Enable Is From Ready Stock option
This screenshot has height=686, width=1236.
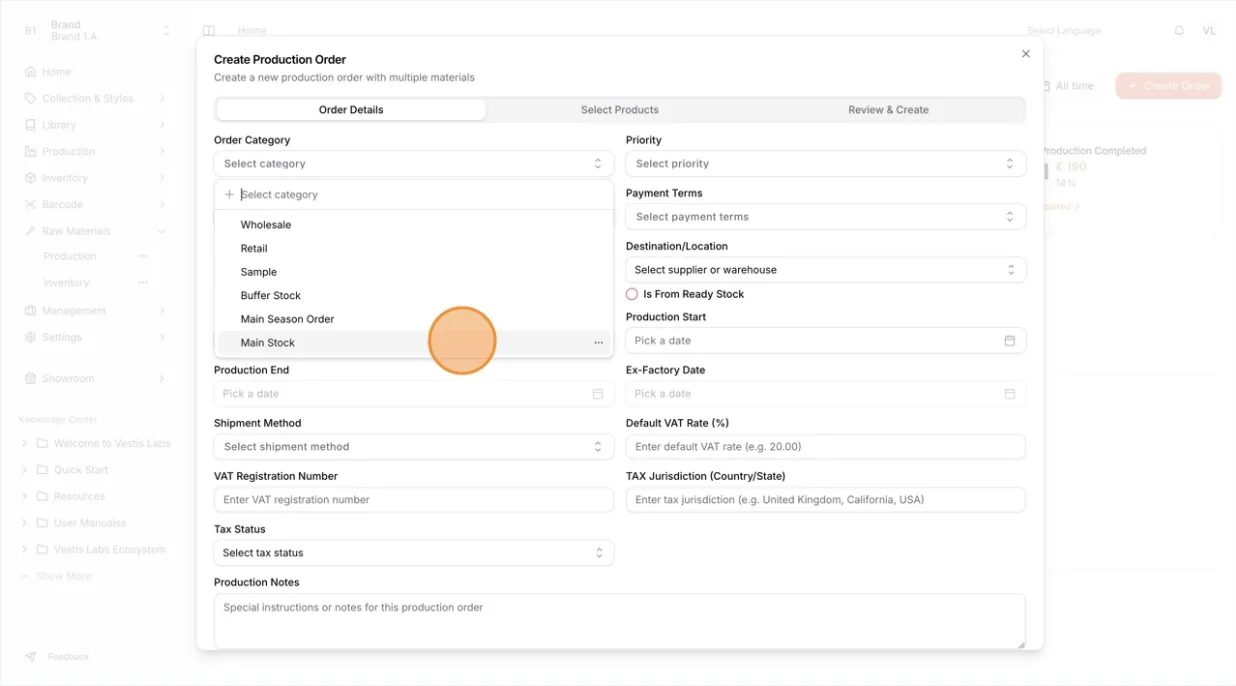(632, 294)
